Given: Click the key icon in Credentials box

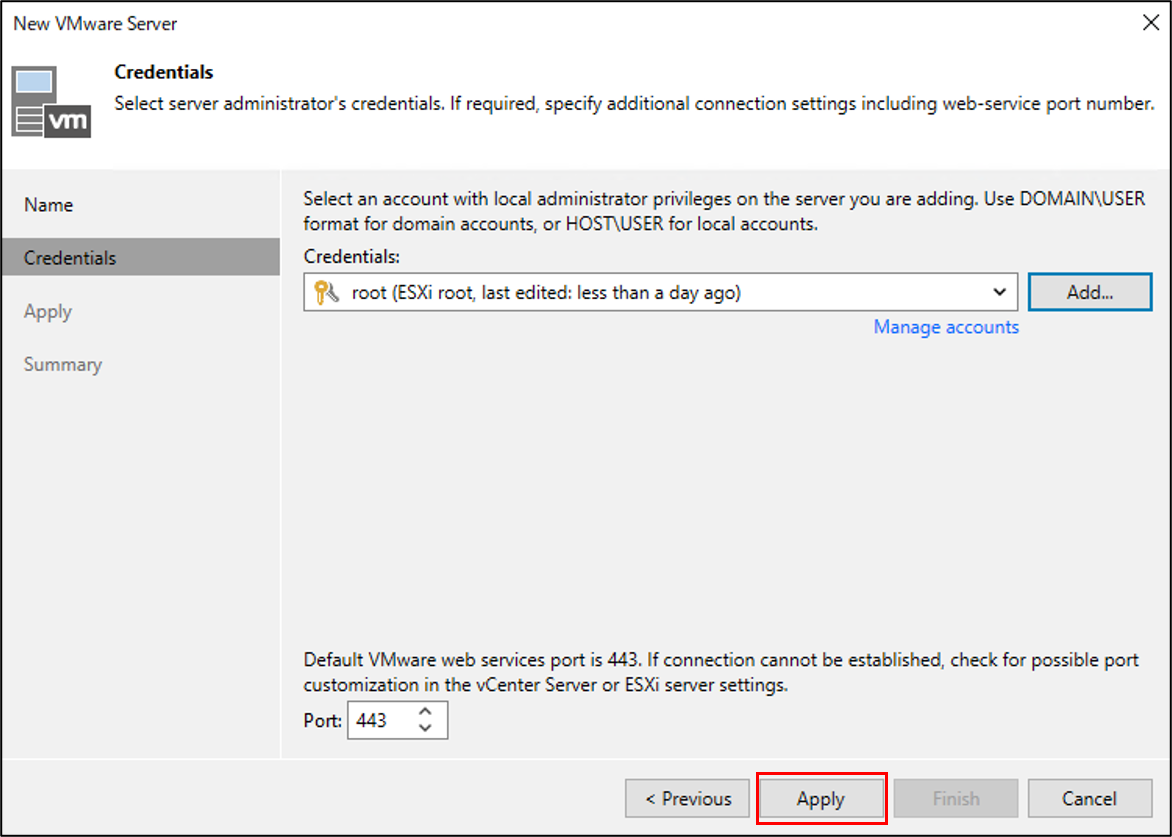Looking at the screenshot, I should pyautogui.click(x=327, y=292).
